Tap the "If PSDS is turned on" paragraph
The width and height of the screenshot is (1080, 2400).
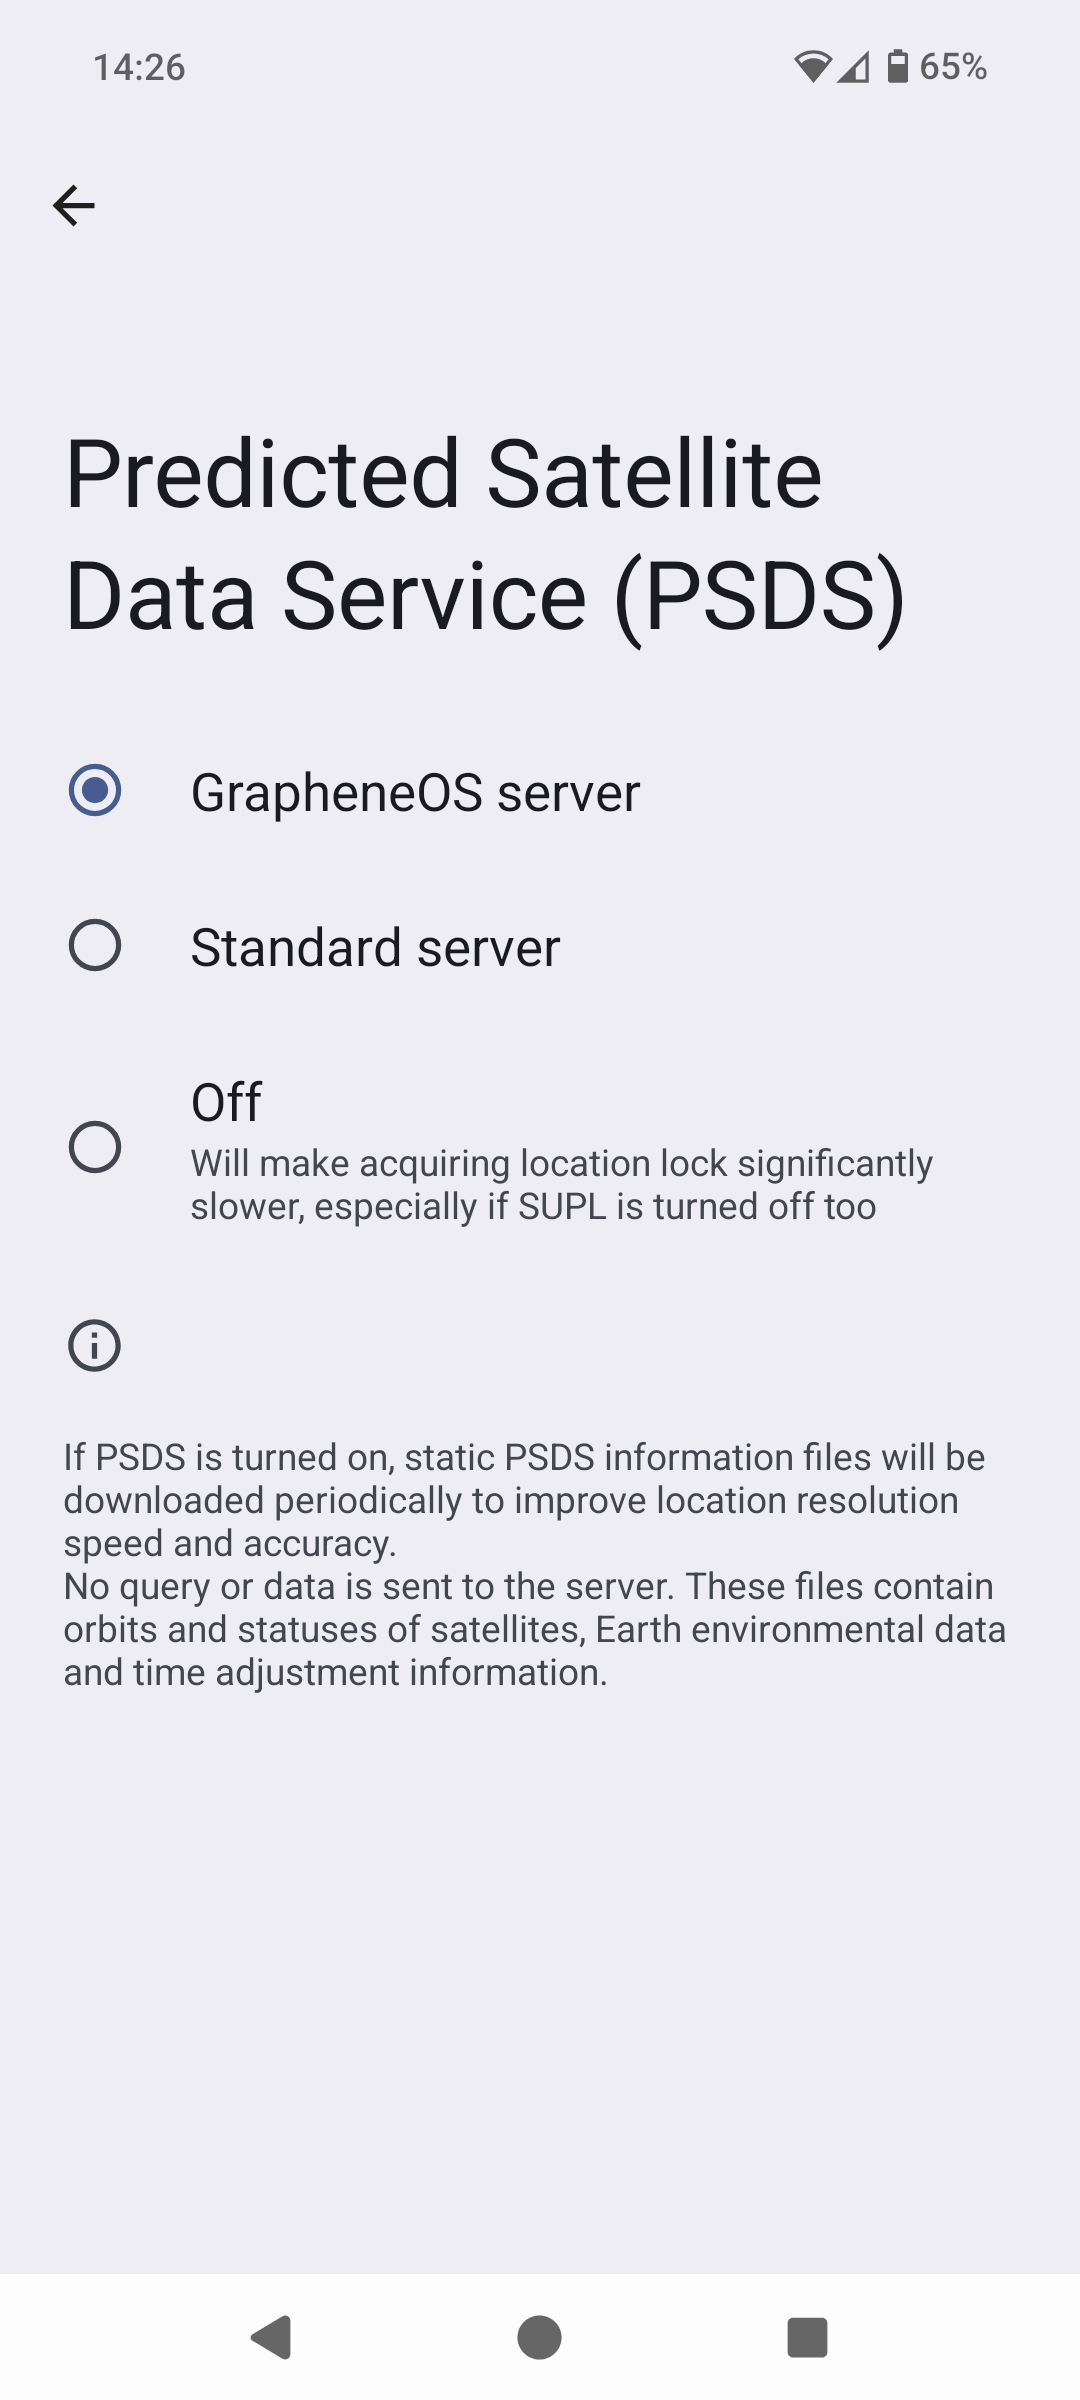click(x=524, y=1500)
